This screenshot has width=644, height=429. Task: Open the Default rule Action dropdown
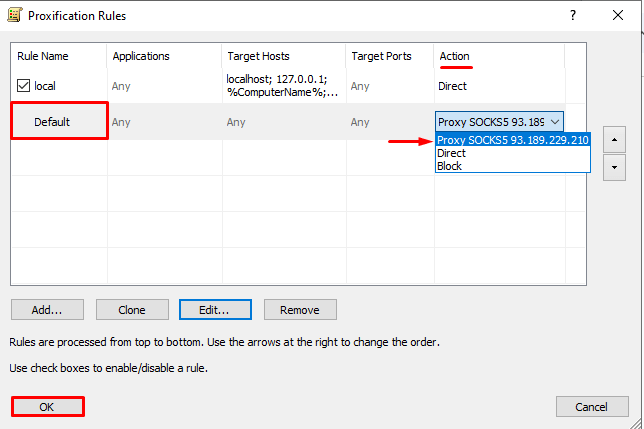557,122
